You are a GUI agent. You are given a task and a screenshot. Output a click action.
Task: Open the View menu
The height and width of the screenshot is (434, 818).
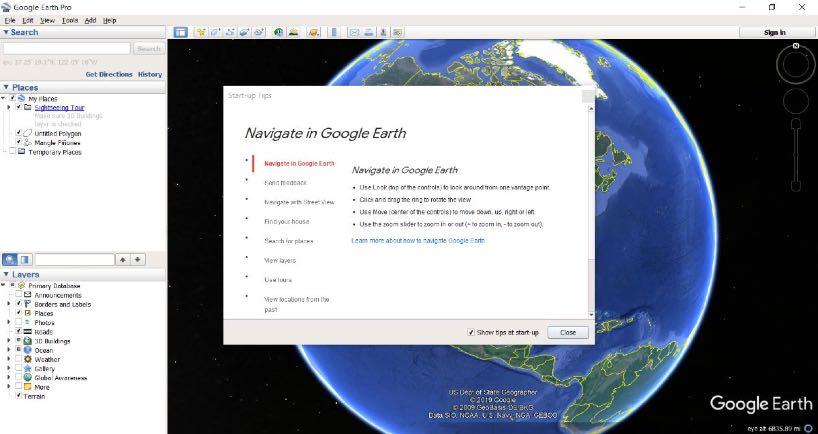47,20
